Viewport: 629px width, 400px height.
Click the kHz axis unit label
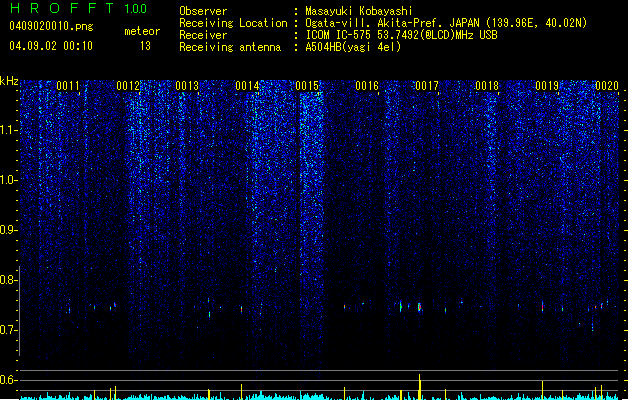pyautogui.click(x=9, y=81)
